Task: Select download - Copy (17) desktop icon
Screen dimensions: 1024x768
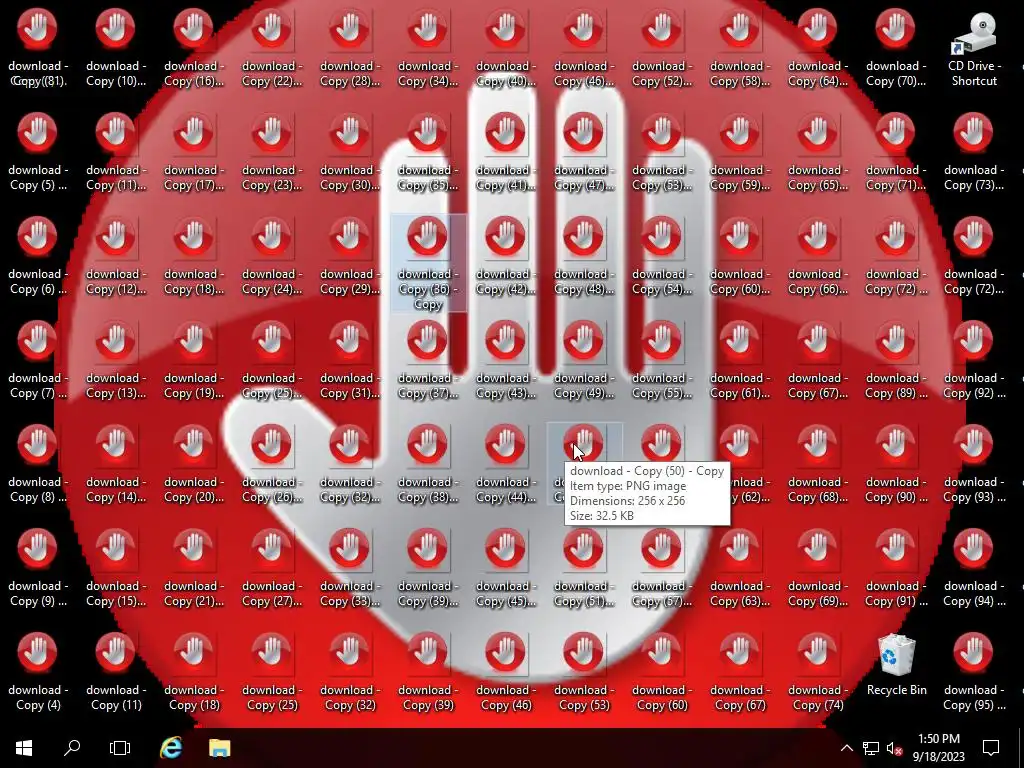Action: [x=193, y=154]
